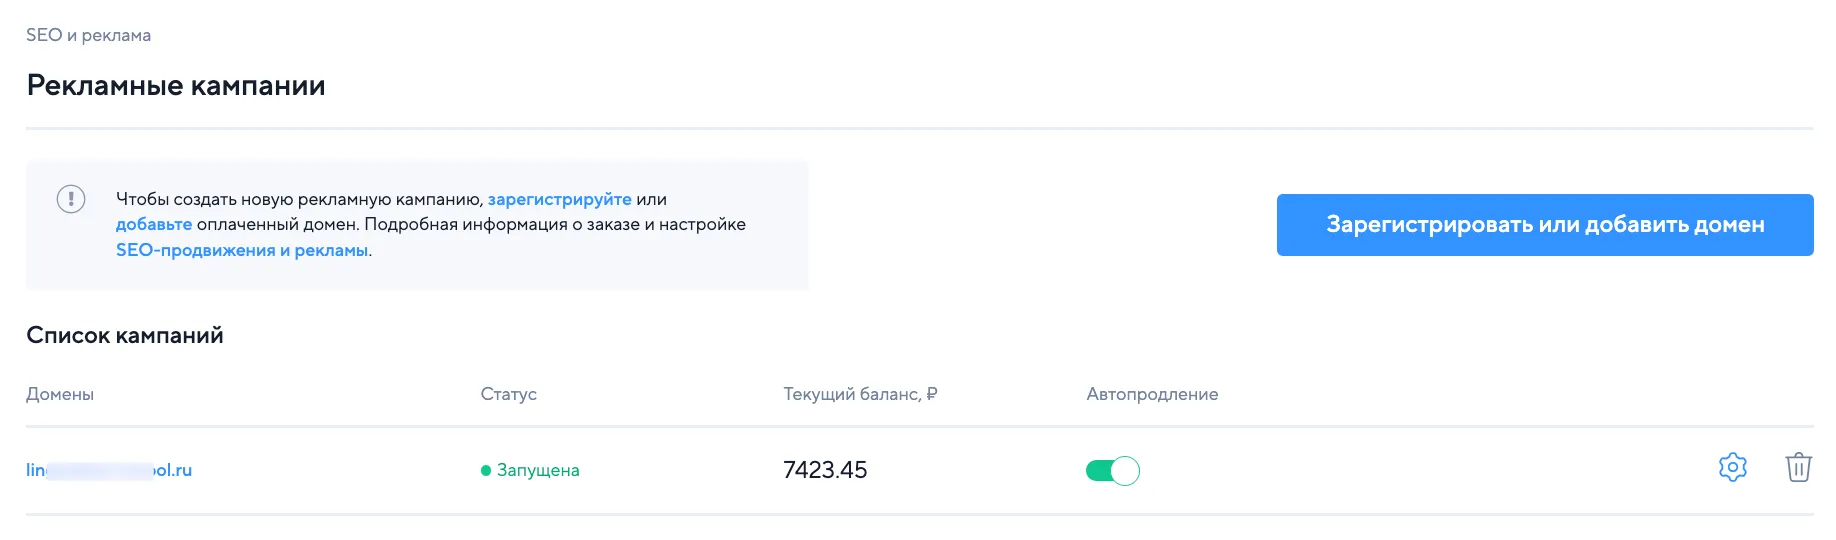Viewport: 1836px width, 540px height.
Task: Open campaign settings gear icon
Action: [x=1732, y=467]
